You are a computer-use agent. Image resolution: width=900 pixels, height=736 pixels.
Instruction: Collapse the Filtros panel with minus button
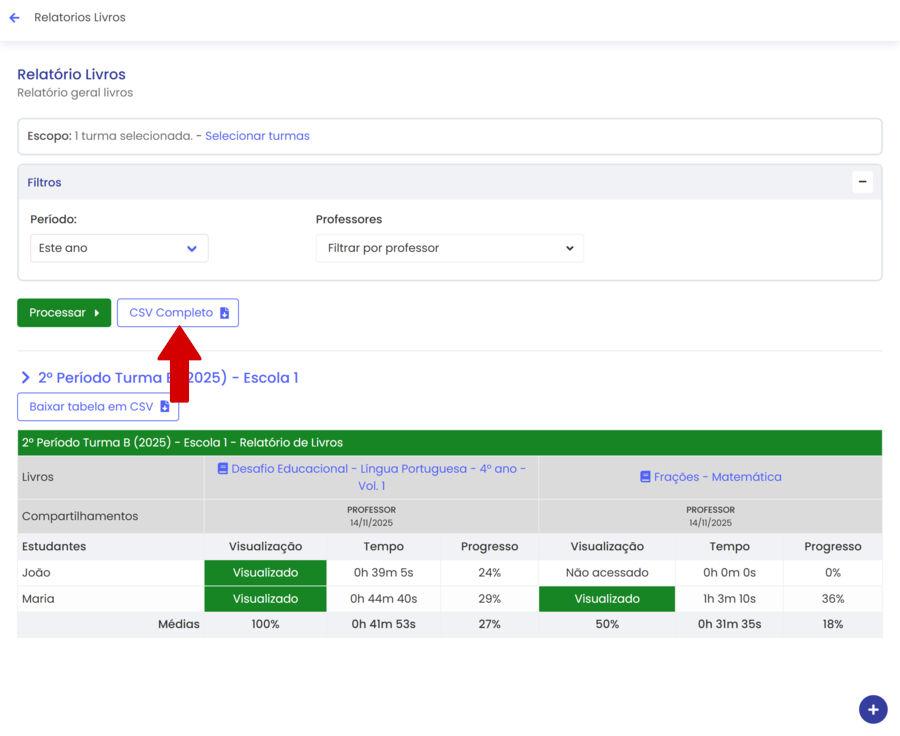tap(862, 182)
